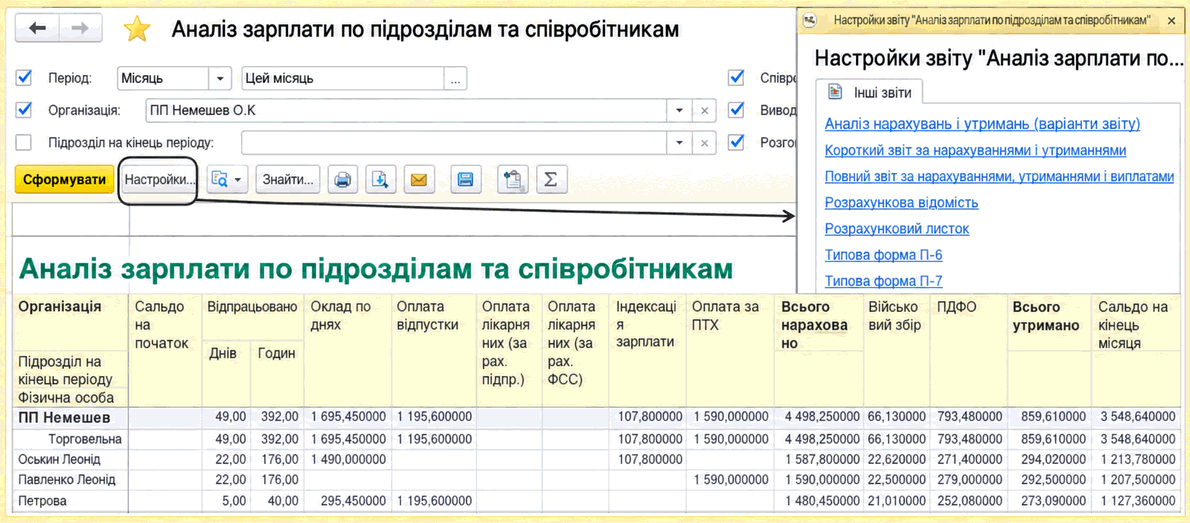Click the Годин column subheader

pos(276,354)
